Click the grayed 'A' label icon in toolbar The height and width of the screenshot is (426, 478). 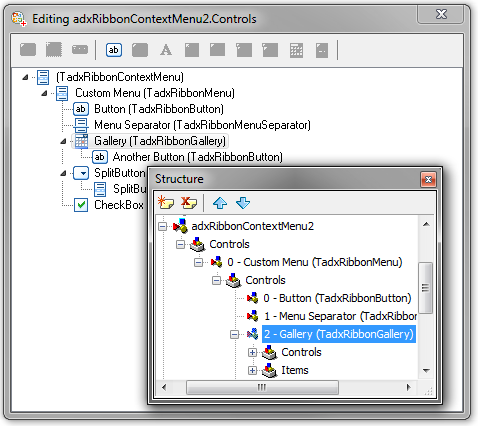[166, 50]
